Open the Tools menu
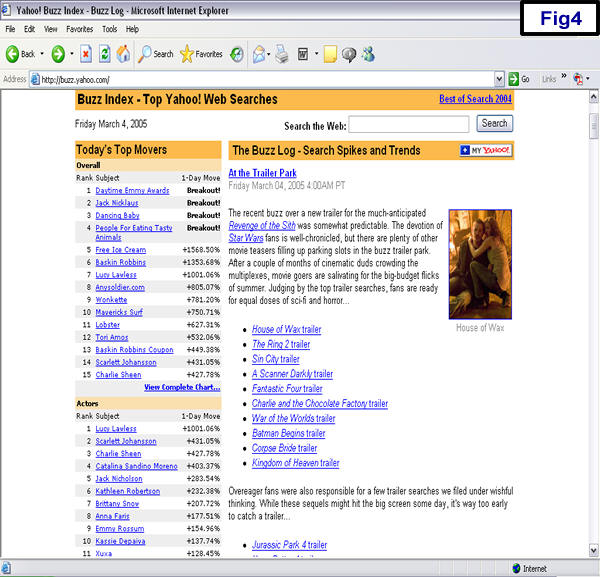Viewport: 600px width, 577px height. click(109, 29)
